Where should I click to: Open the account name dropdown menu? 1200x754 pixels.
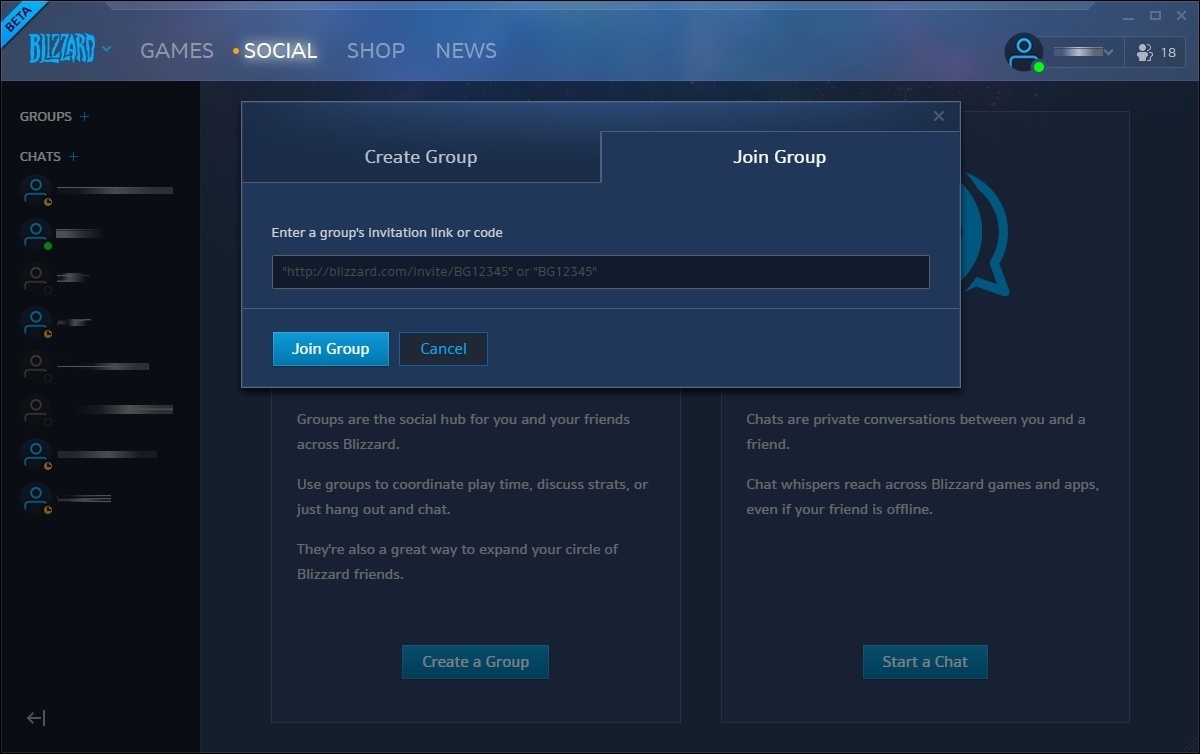(x=1083, y=52)
